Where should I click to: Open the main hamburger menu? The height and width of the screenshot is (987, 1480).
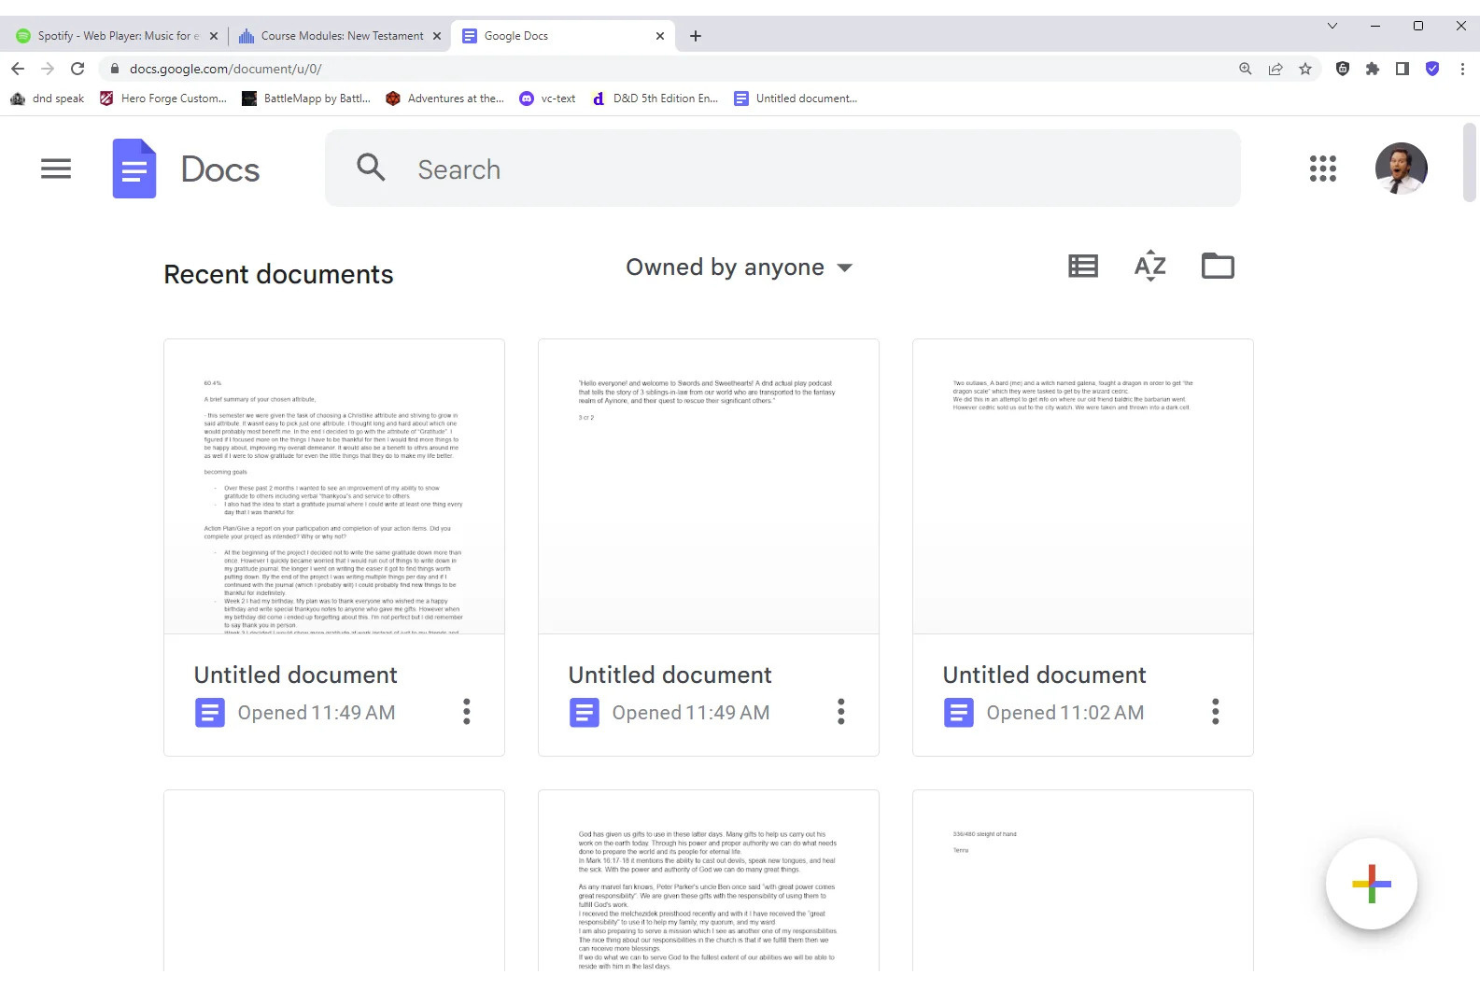(56, 169)
